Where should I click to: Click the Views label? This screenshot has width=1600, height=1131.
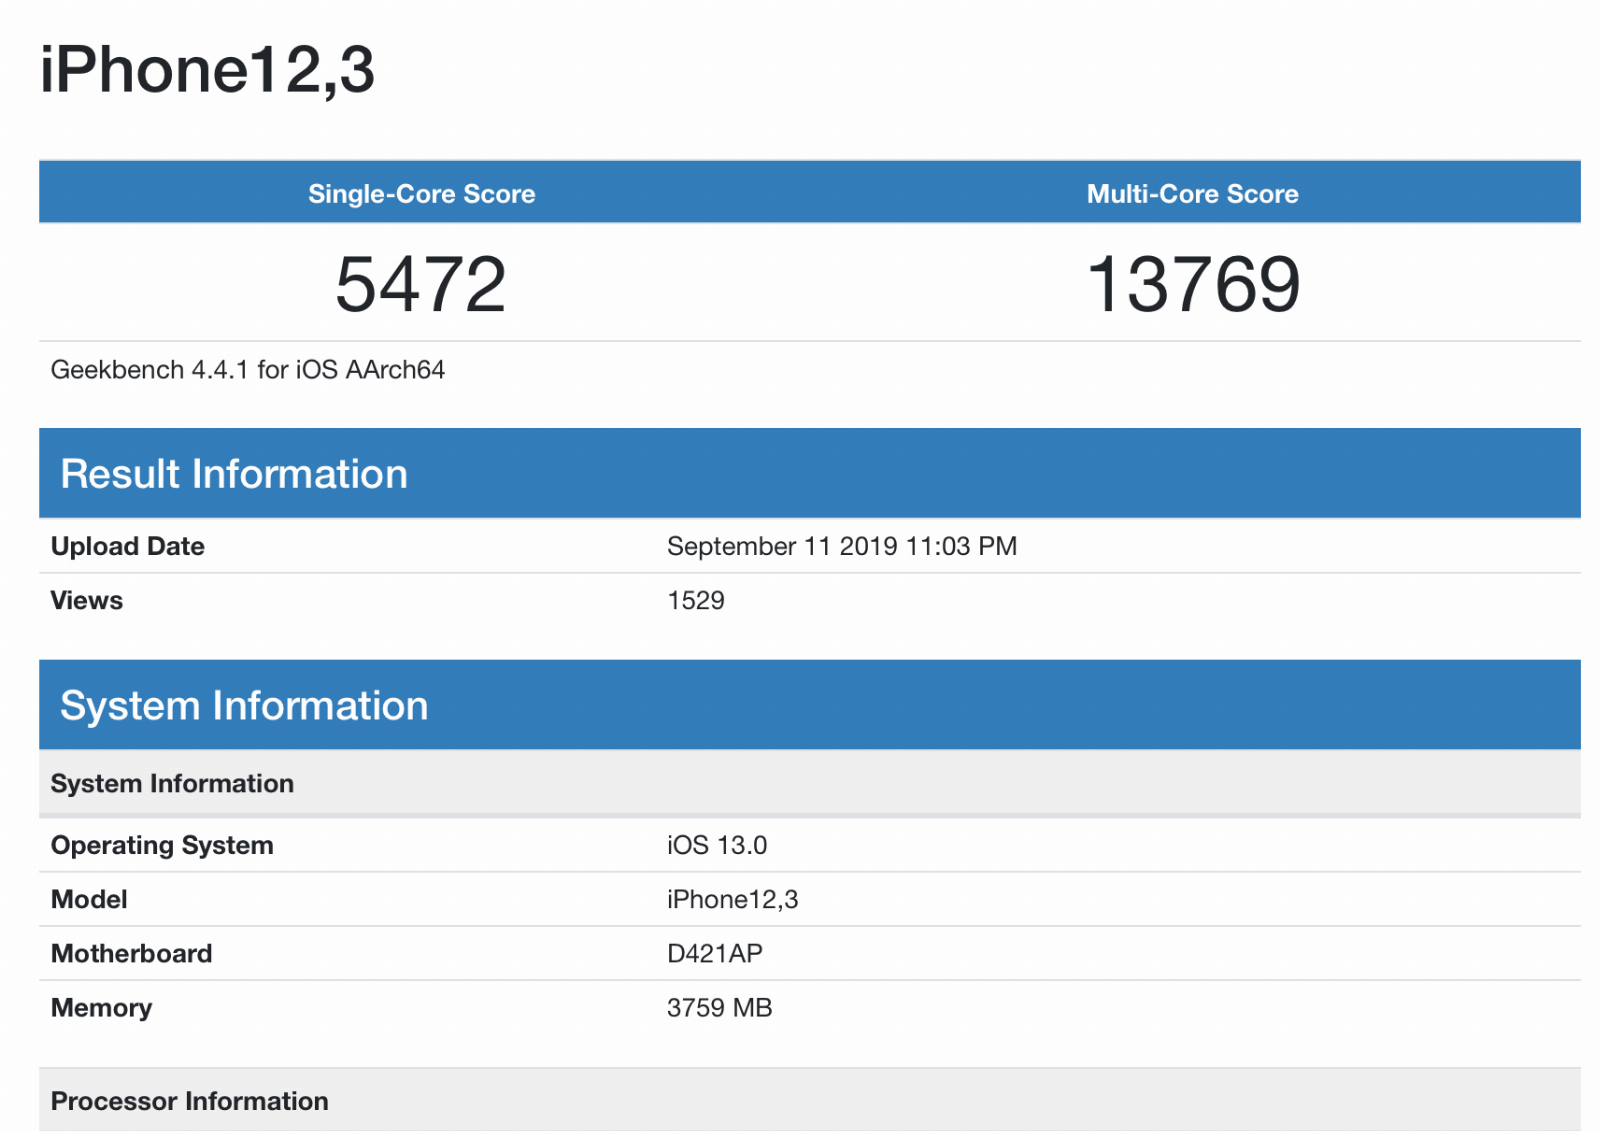(x=87, y=600)
